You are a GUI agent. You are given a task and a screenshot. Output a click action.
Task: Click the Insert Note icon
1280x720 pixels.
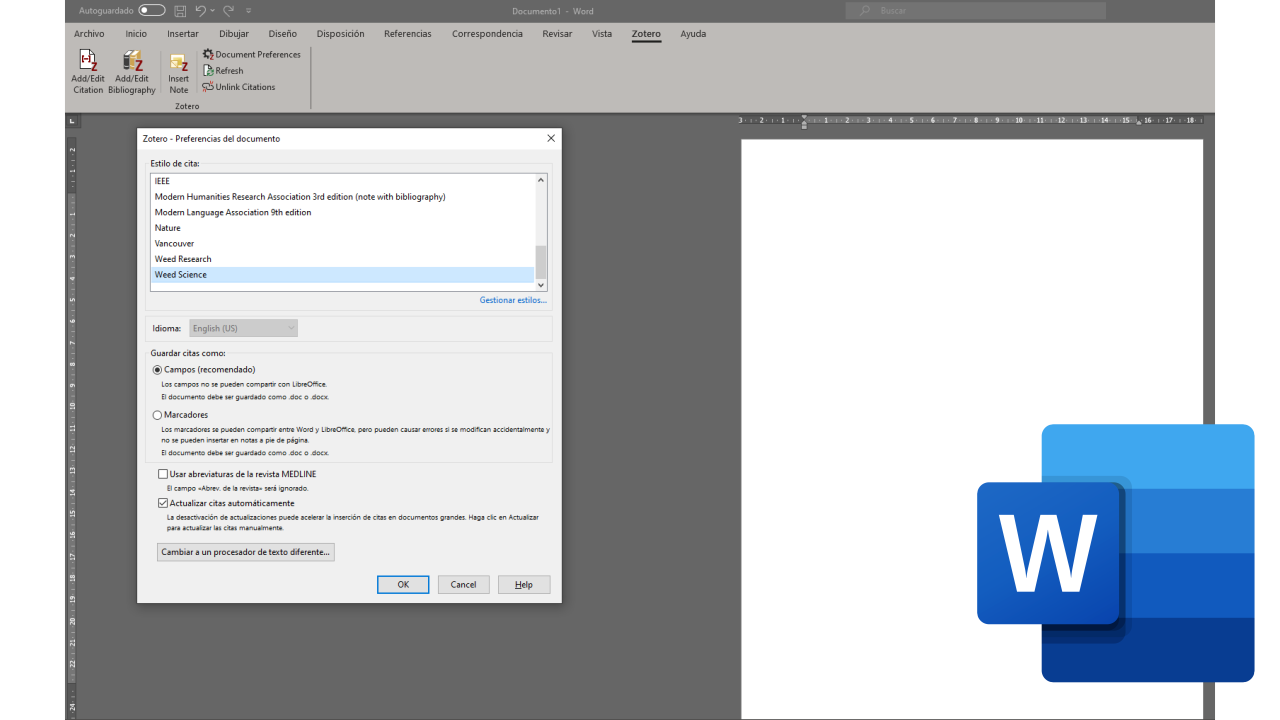click(179, 63)
